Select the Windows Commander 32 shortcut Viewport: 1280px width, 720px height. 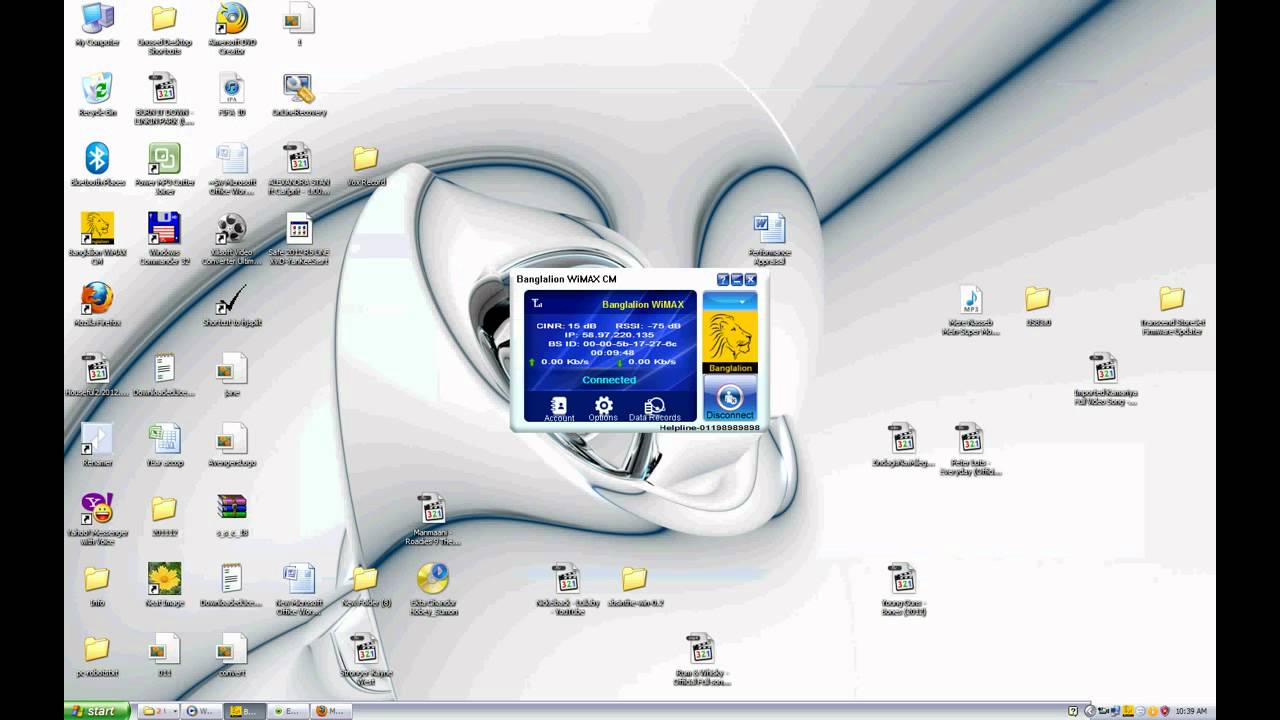(x=164, y=238)
